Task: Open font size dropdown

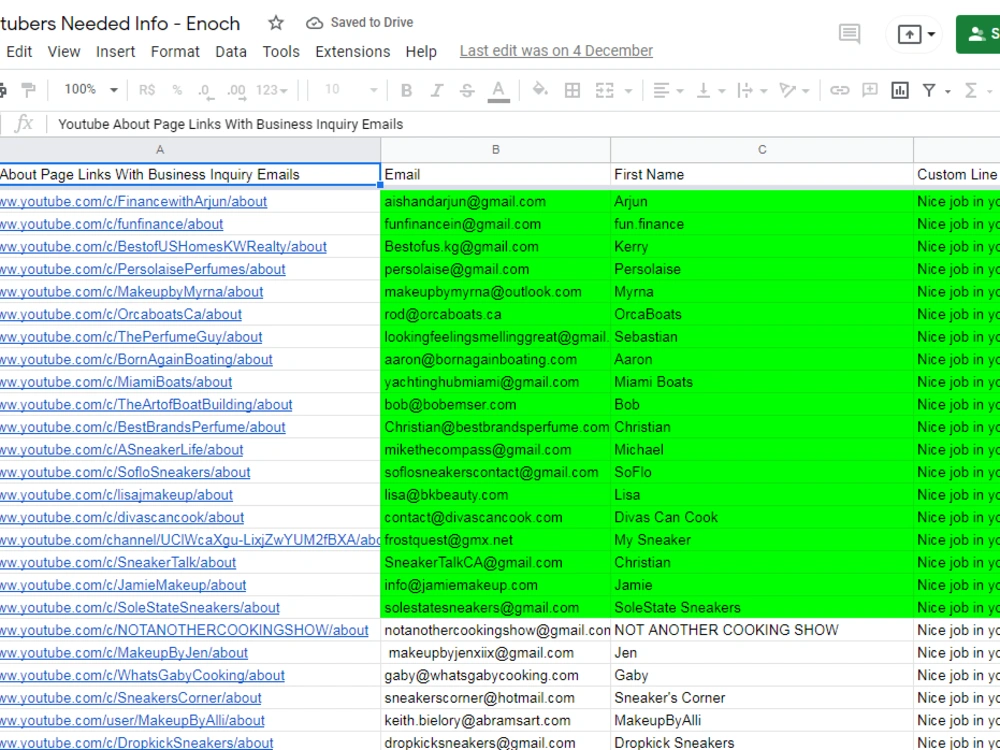Action: (x=349, y=89)
